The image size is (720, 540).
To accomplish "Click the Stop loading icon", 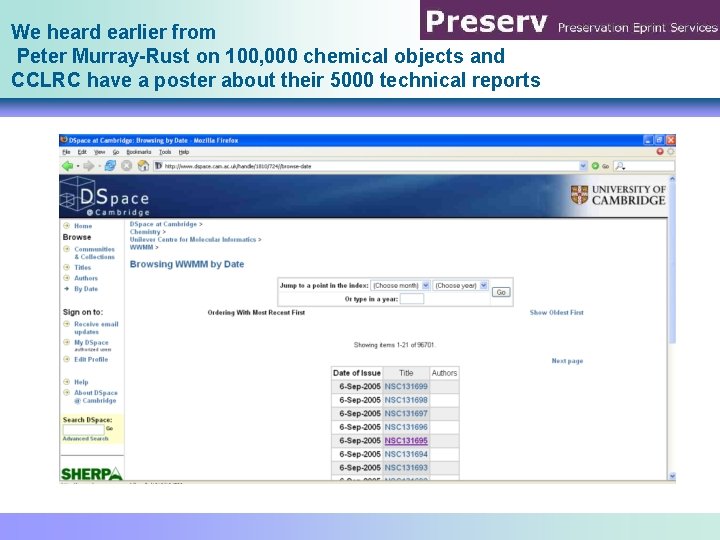I will click(127, 166).
